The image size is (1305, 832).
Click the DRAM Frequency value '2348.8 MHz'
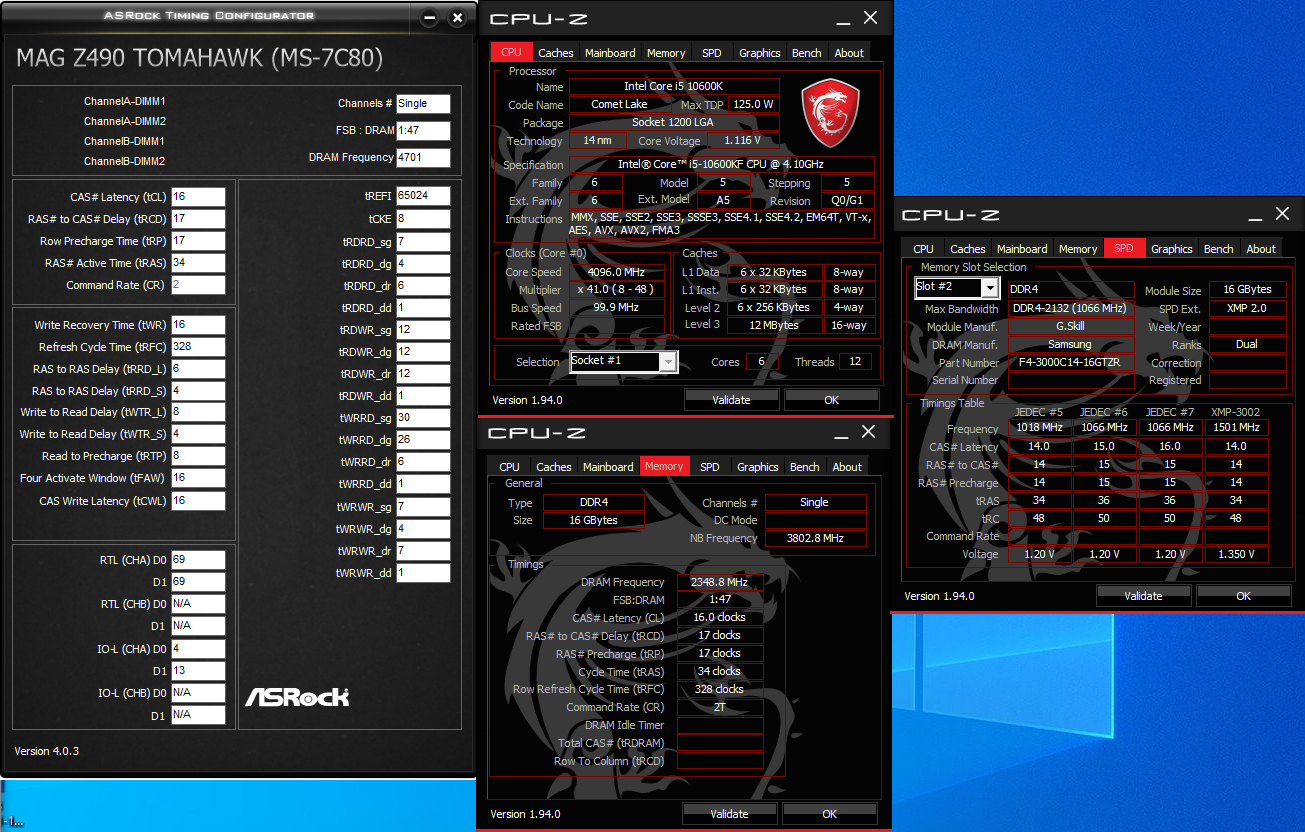point(720,582)
